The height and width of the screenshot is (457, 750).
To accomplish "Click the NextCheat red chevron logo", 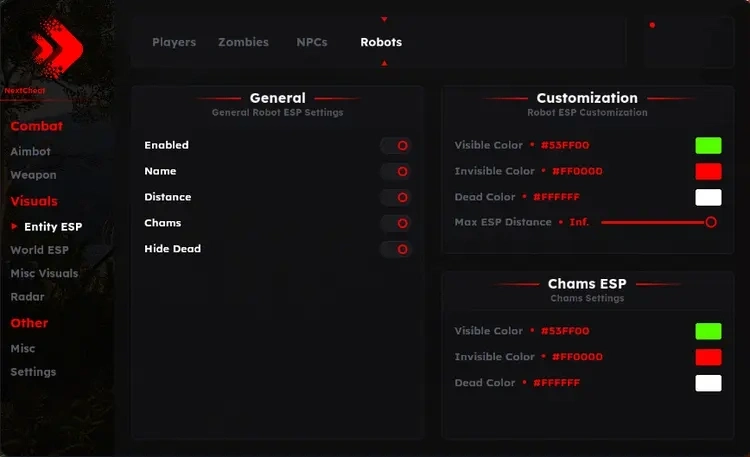I will tap(57, 48).
